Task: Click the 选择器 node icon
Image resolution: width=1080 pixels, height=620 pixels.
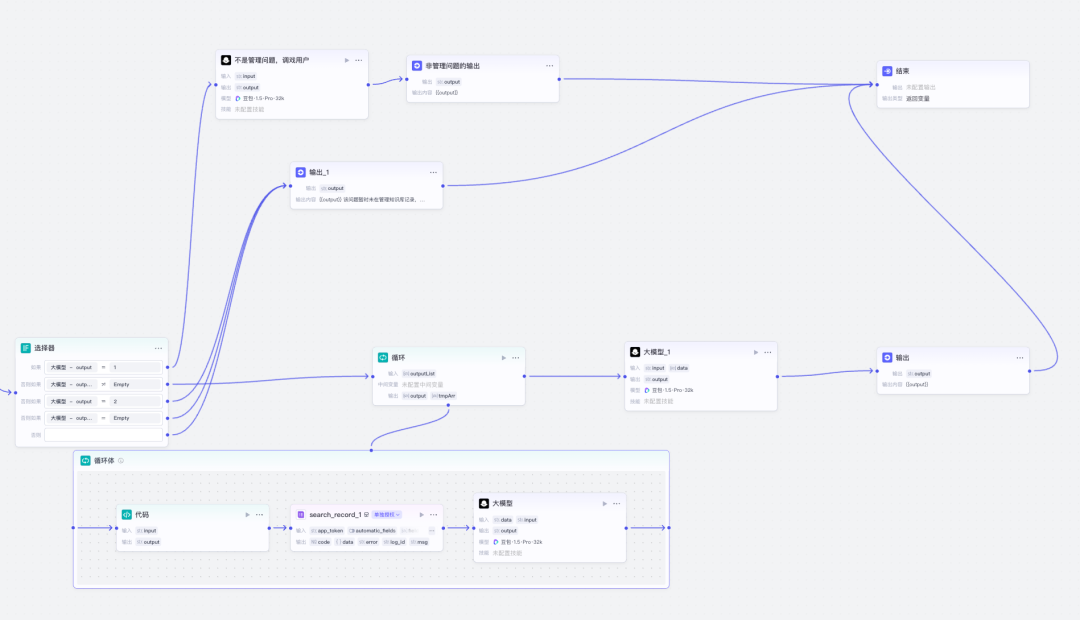Action: pos(25,348)
